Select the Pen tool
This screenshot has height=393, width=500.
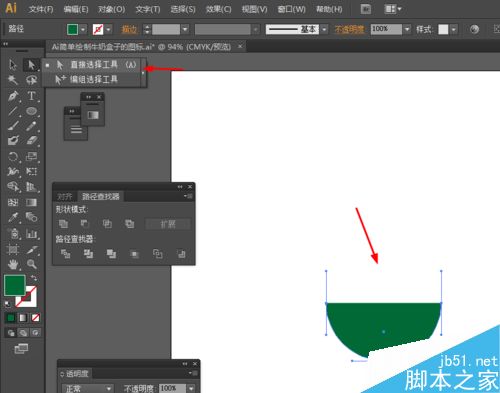[13, 96]
